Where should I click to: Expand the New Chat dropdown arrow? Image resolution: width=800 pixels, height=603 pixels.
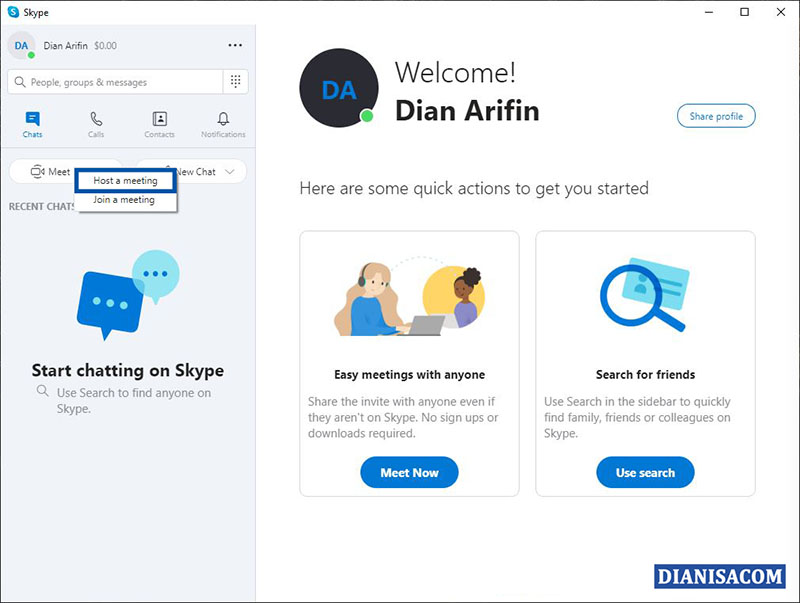pyautogui.click(x=230, y=172)
